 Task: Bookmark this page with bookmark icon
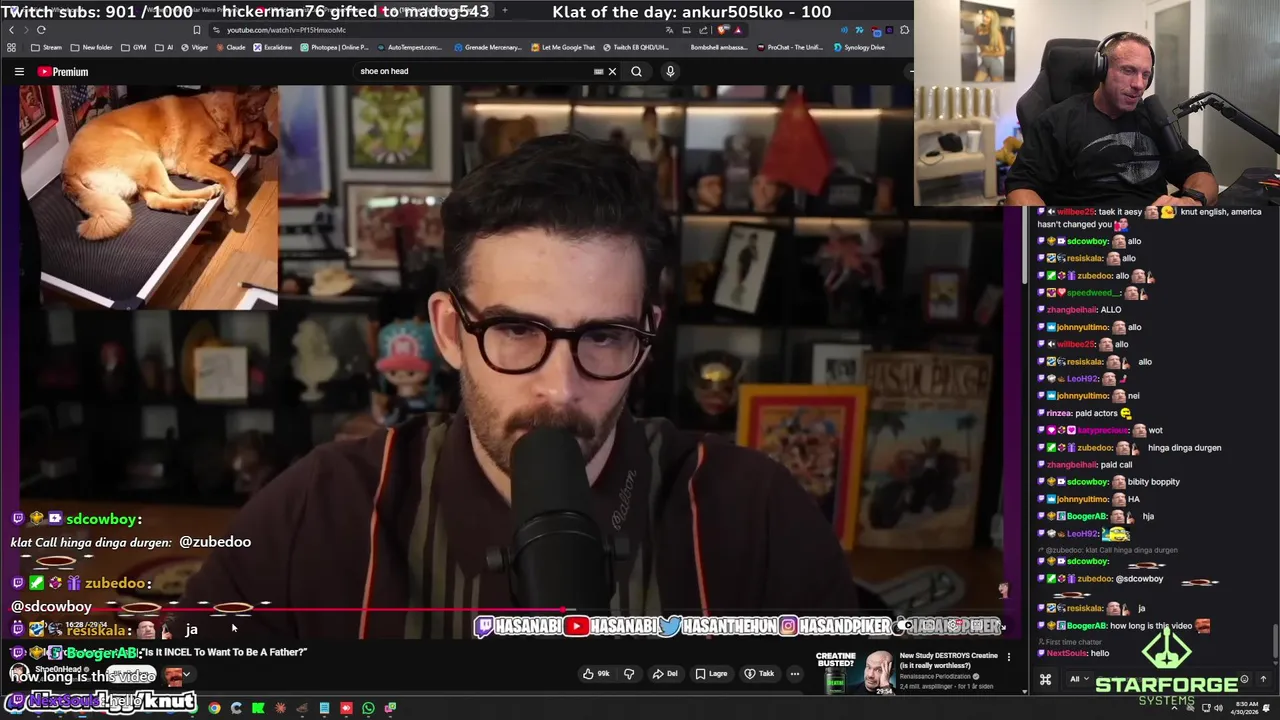[197, 30]
